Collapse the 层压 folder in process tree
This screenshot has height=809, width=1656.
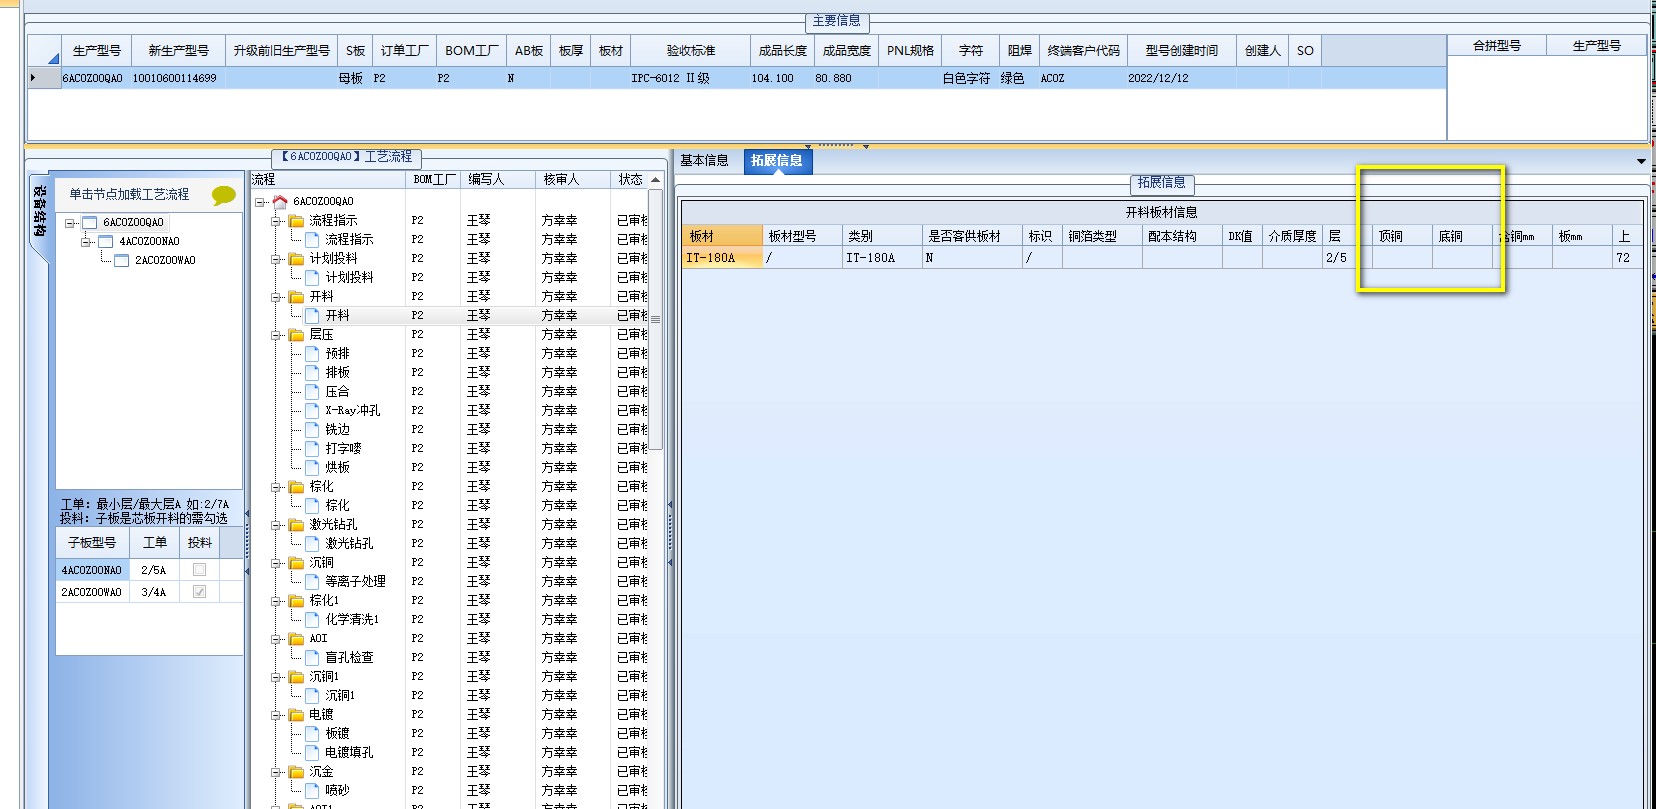point(276,335)
